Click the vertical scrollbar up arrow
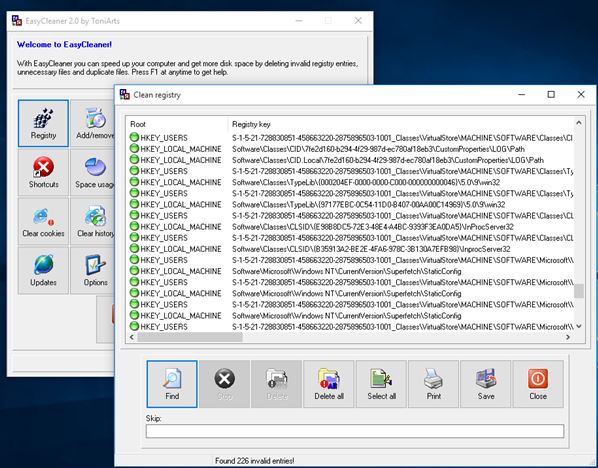 [579, 123]
